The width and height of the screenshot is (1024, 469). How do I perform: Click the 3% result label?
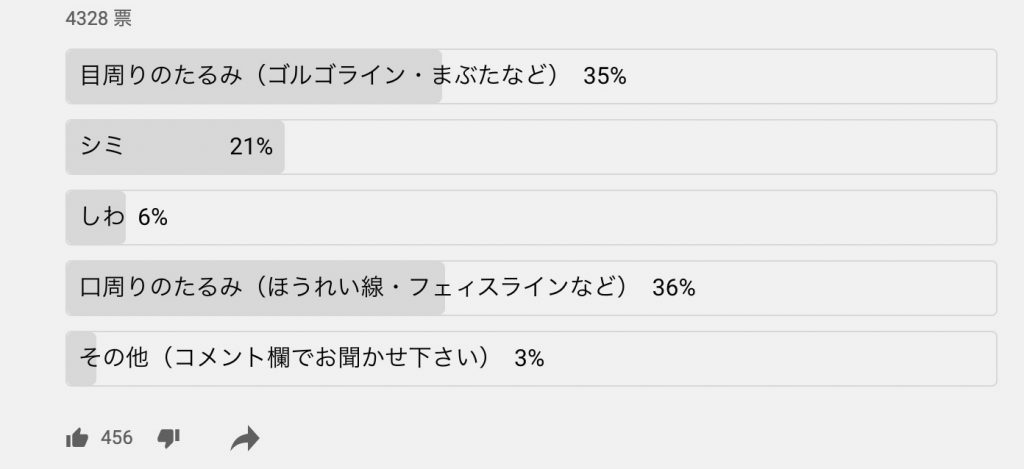[x=529, y=359]
